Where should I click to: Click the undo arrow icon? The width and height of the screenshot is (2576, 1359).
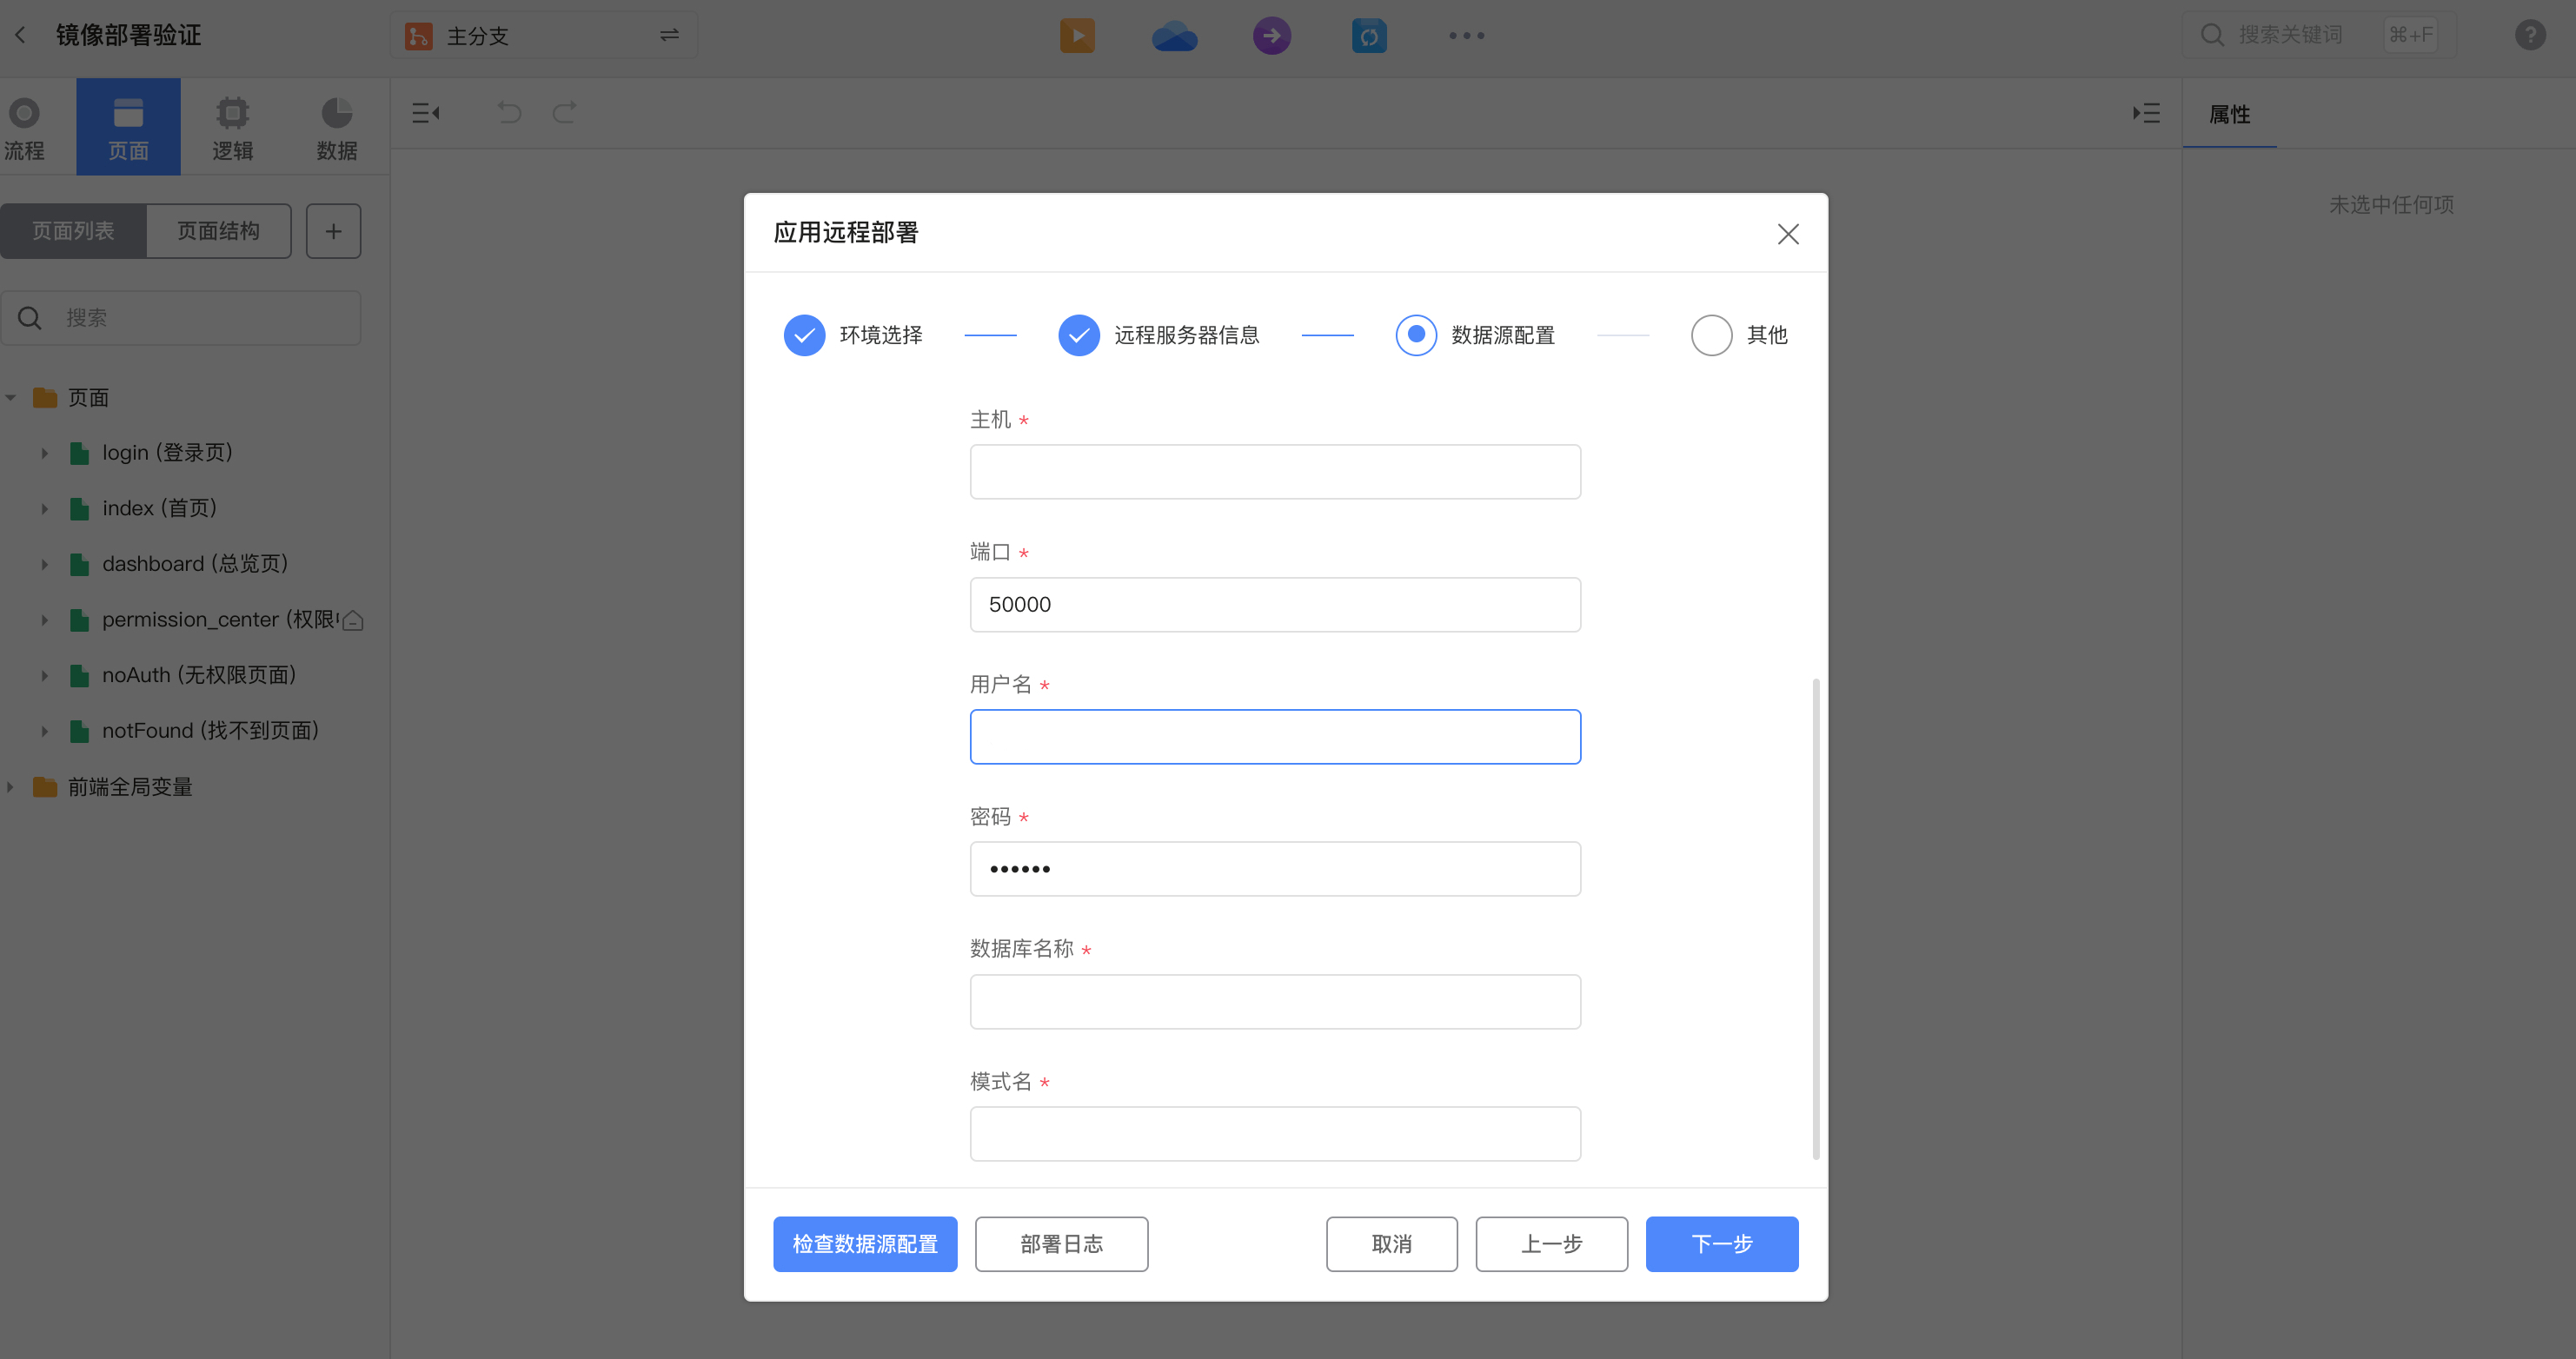[509, 112]
